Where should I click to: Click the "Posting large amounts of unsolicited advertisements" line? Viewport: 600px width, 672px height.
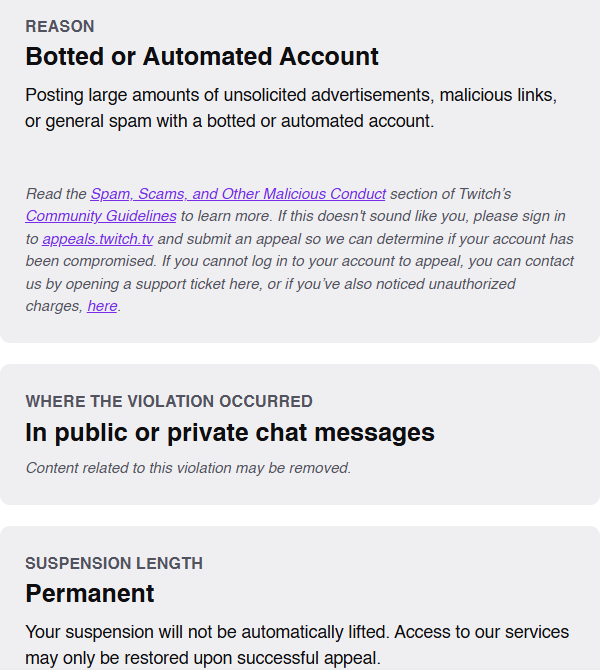tap(290, 96)
